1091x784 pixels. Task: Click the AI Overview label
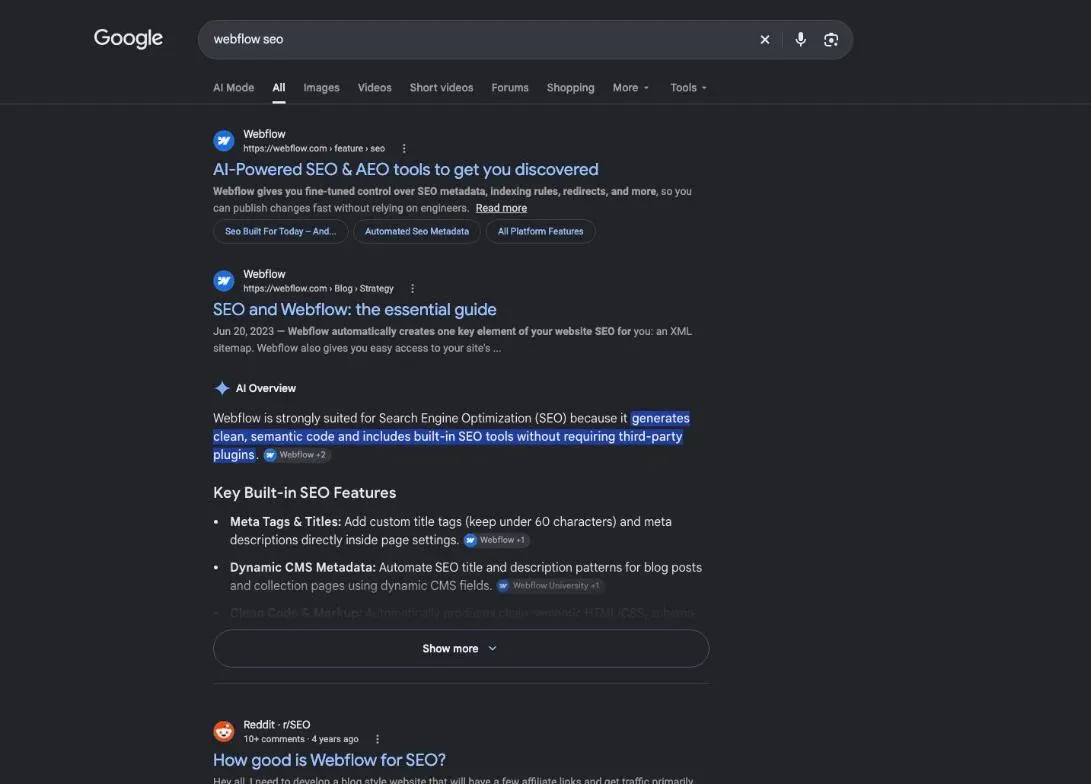[266, 388]
